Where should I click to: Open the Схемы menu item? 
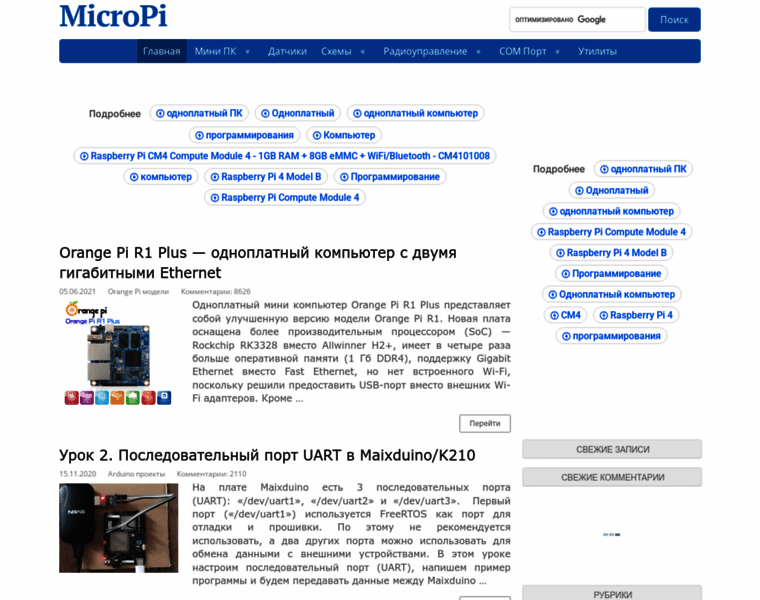pos(336,51)
